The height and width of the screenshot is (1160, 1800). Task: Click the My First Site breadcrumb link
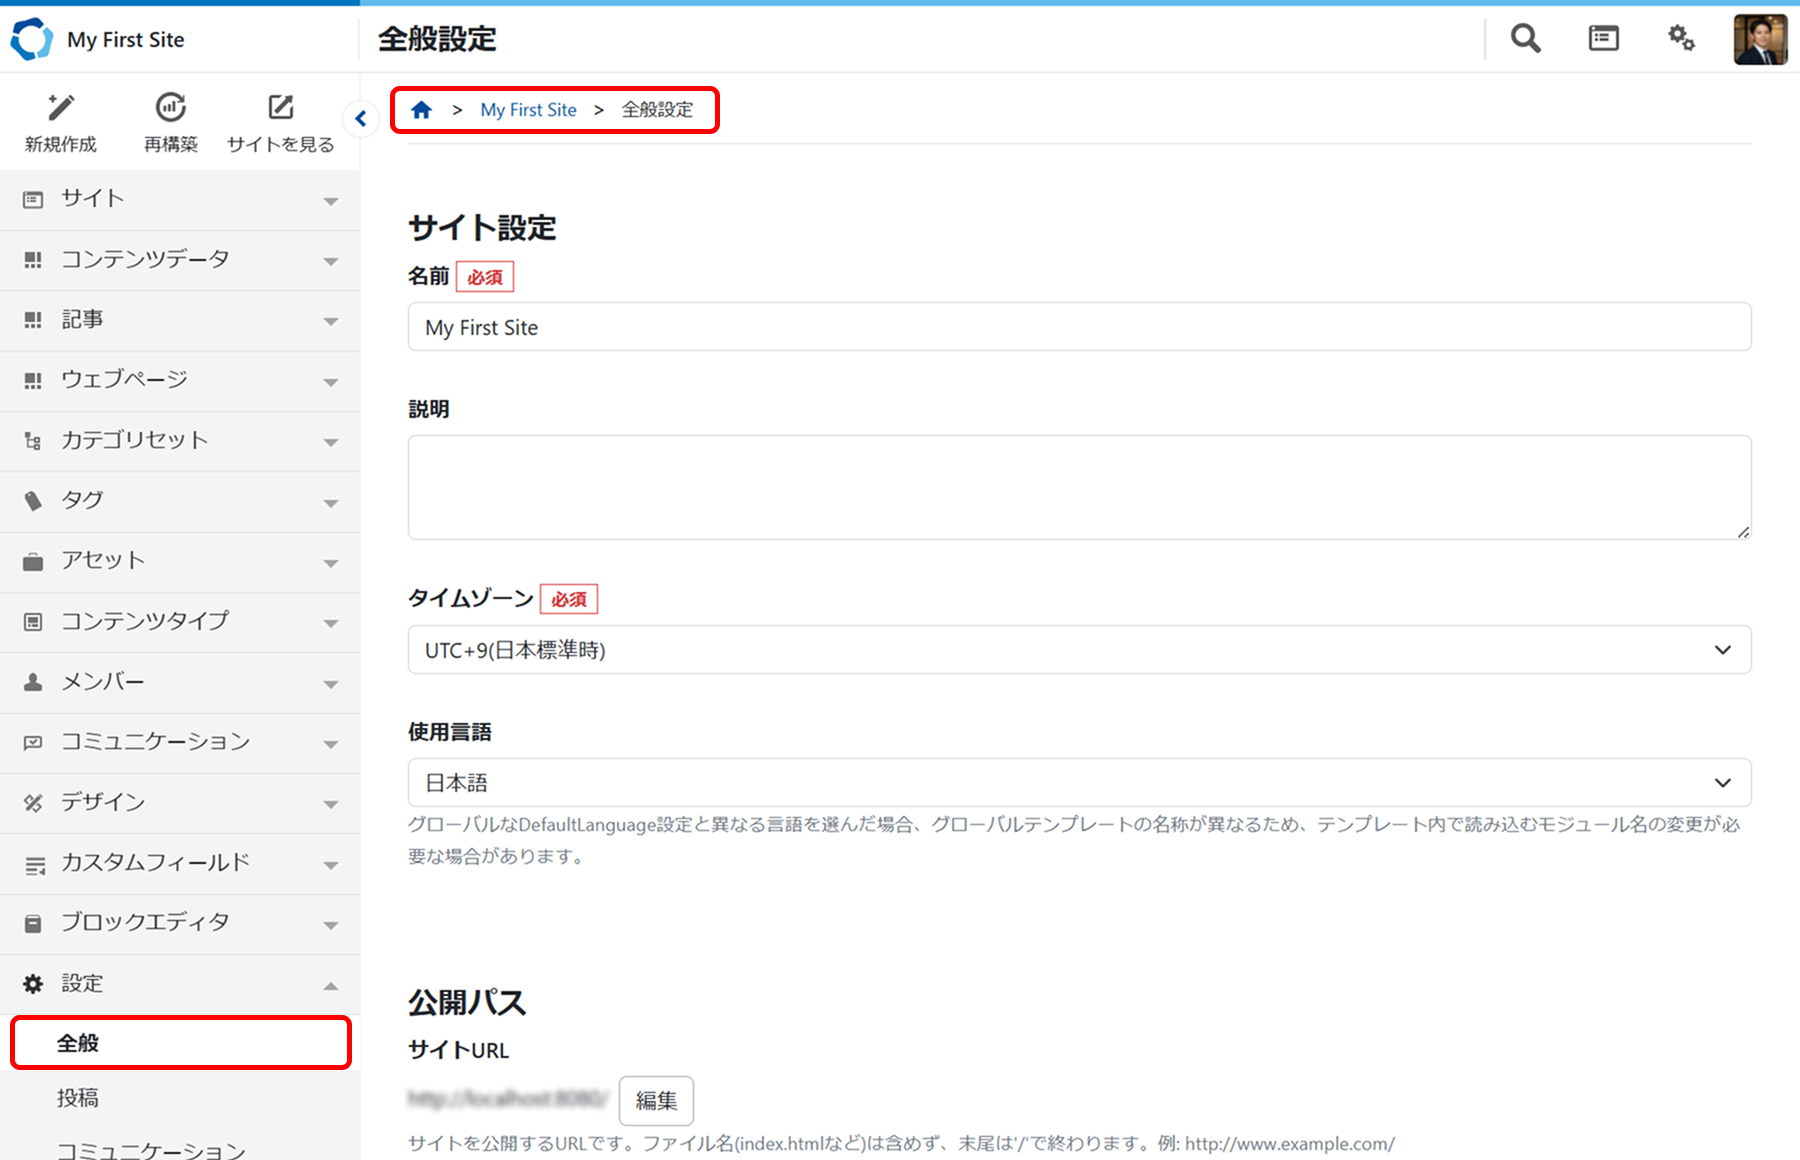point(528,110)
